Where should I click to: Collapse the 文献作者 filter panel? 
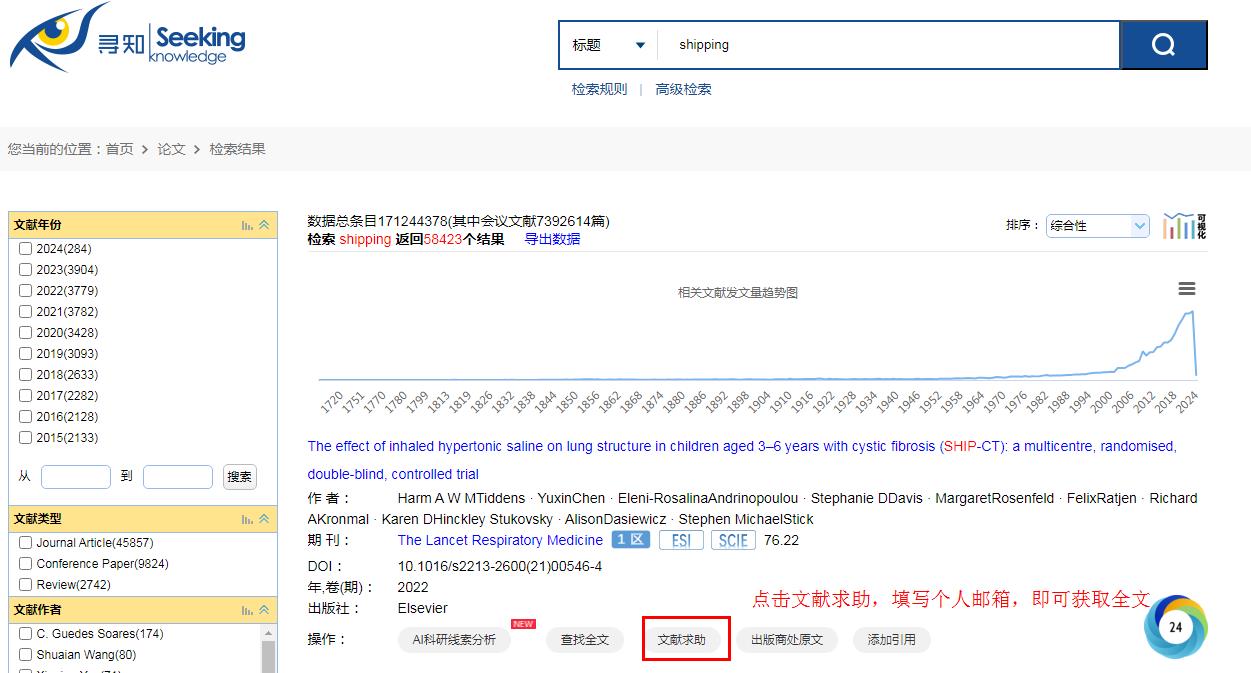click(x=264, y=610)
